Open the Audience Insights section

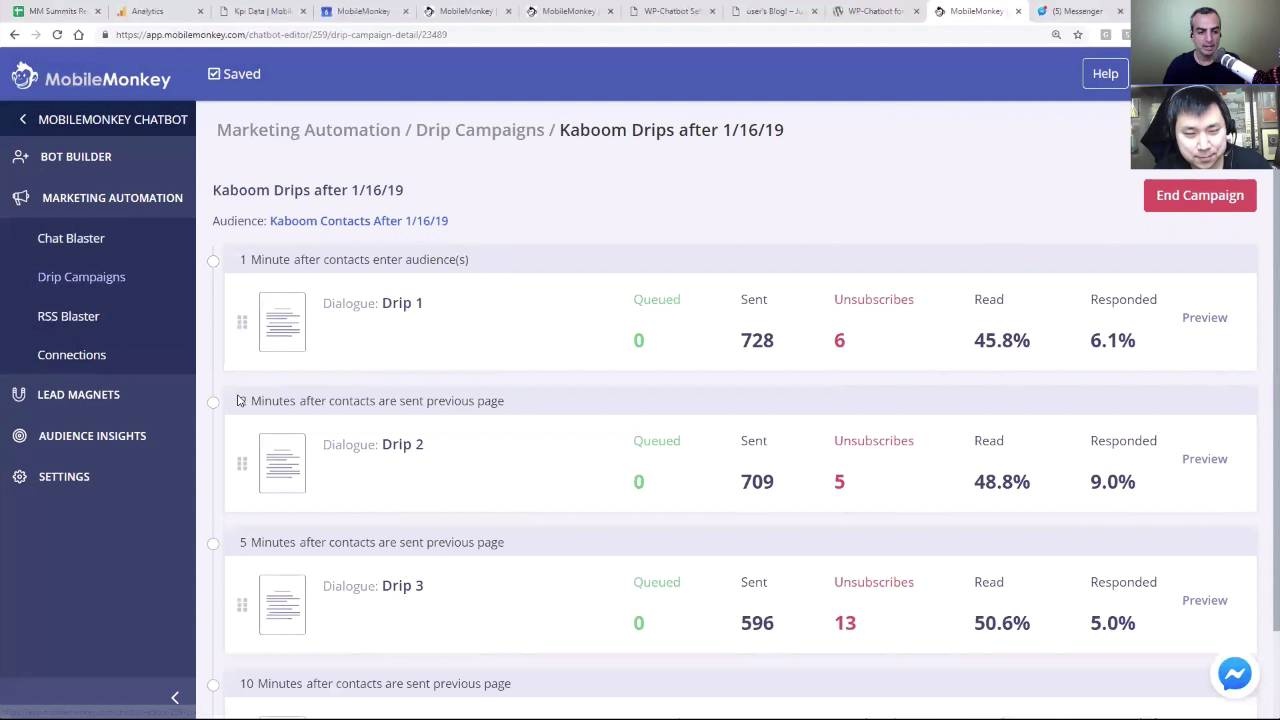92,436
